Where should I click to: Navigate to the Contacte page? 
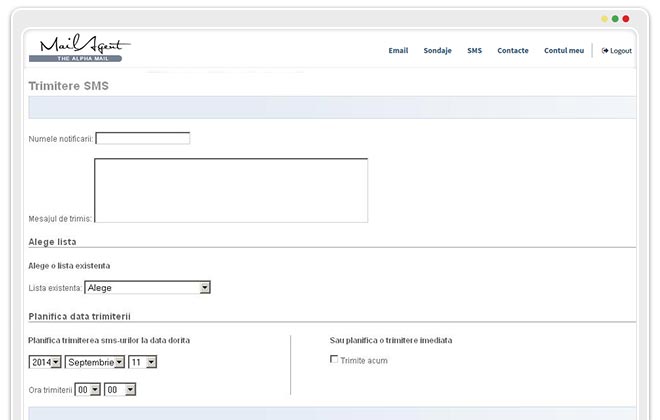point(512,50)
